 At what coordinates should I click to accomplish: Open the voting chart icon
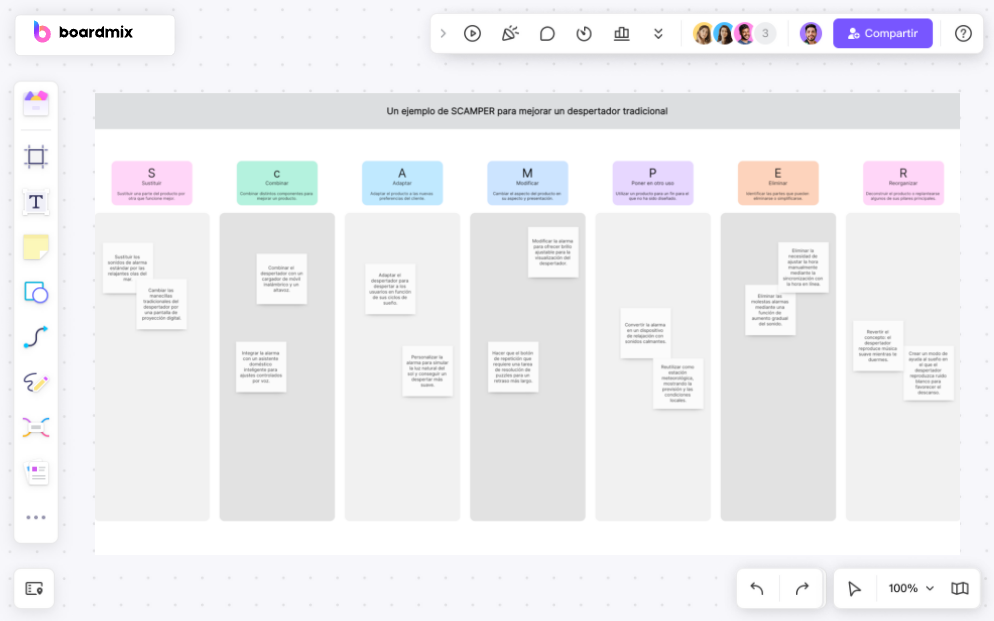(x=622, y=34)
